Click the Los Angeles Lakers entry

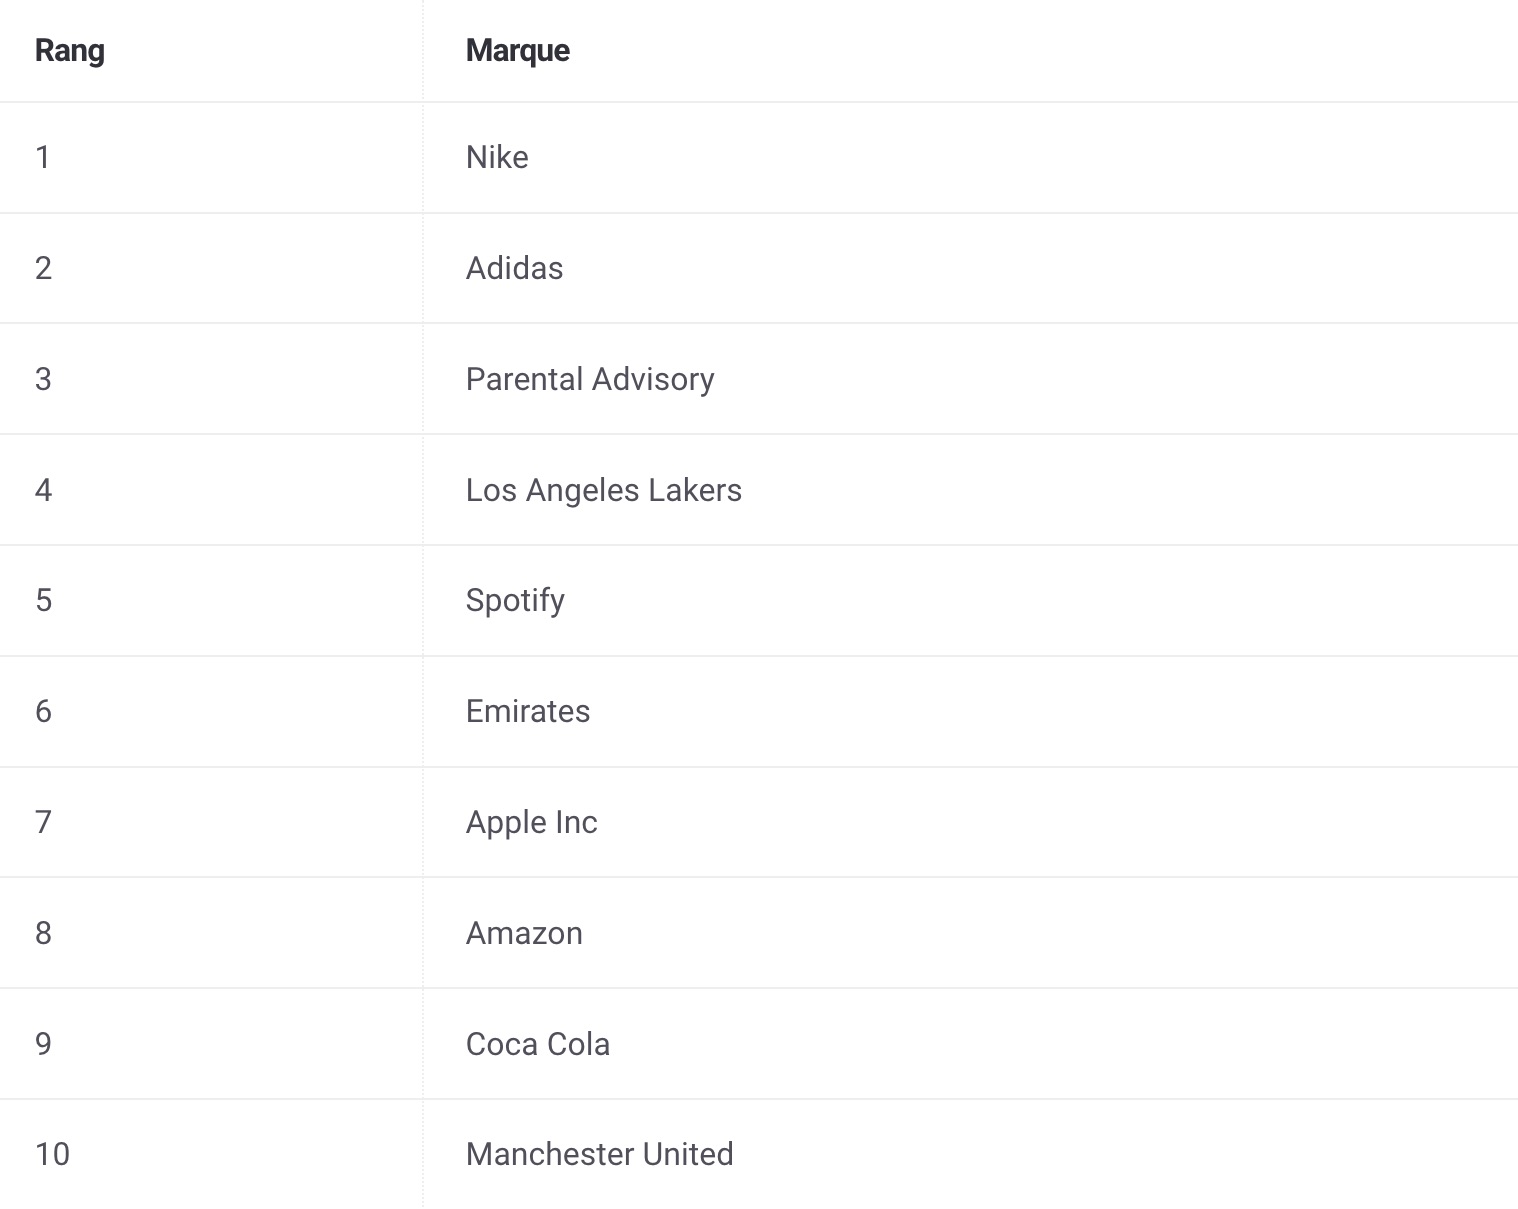coord(604,490)
